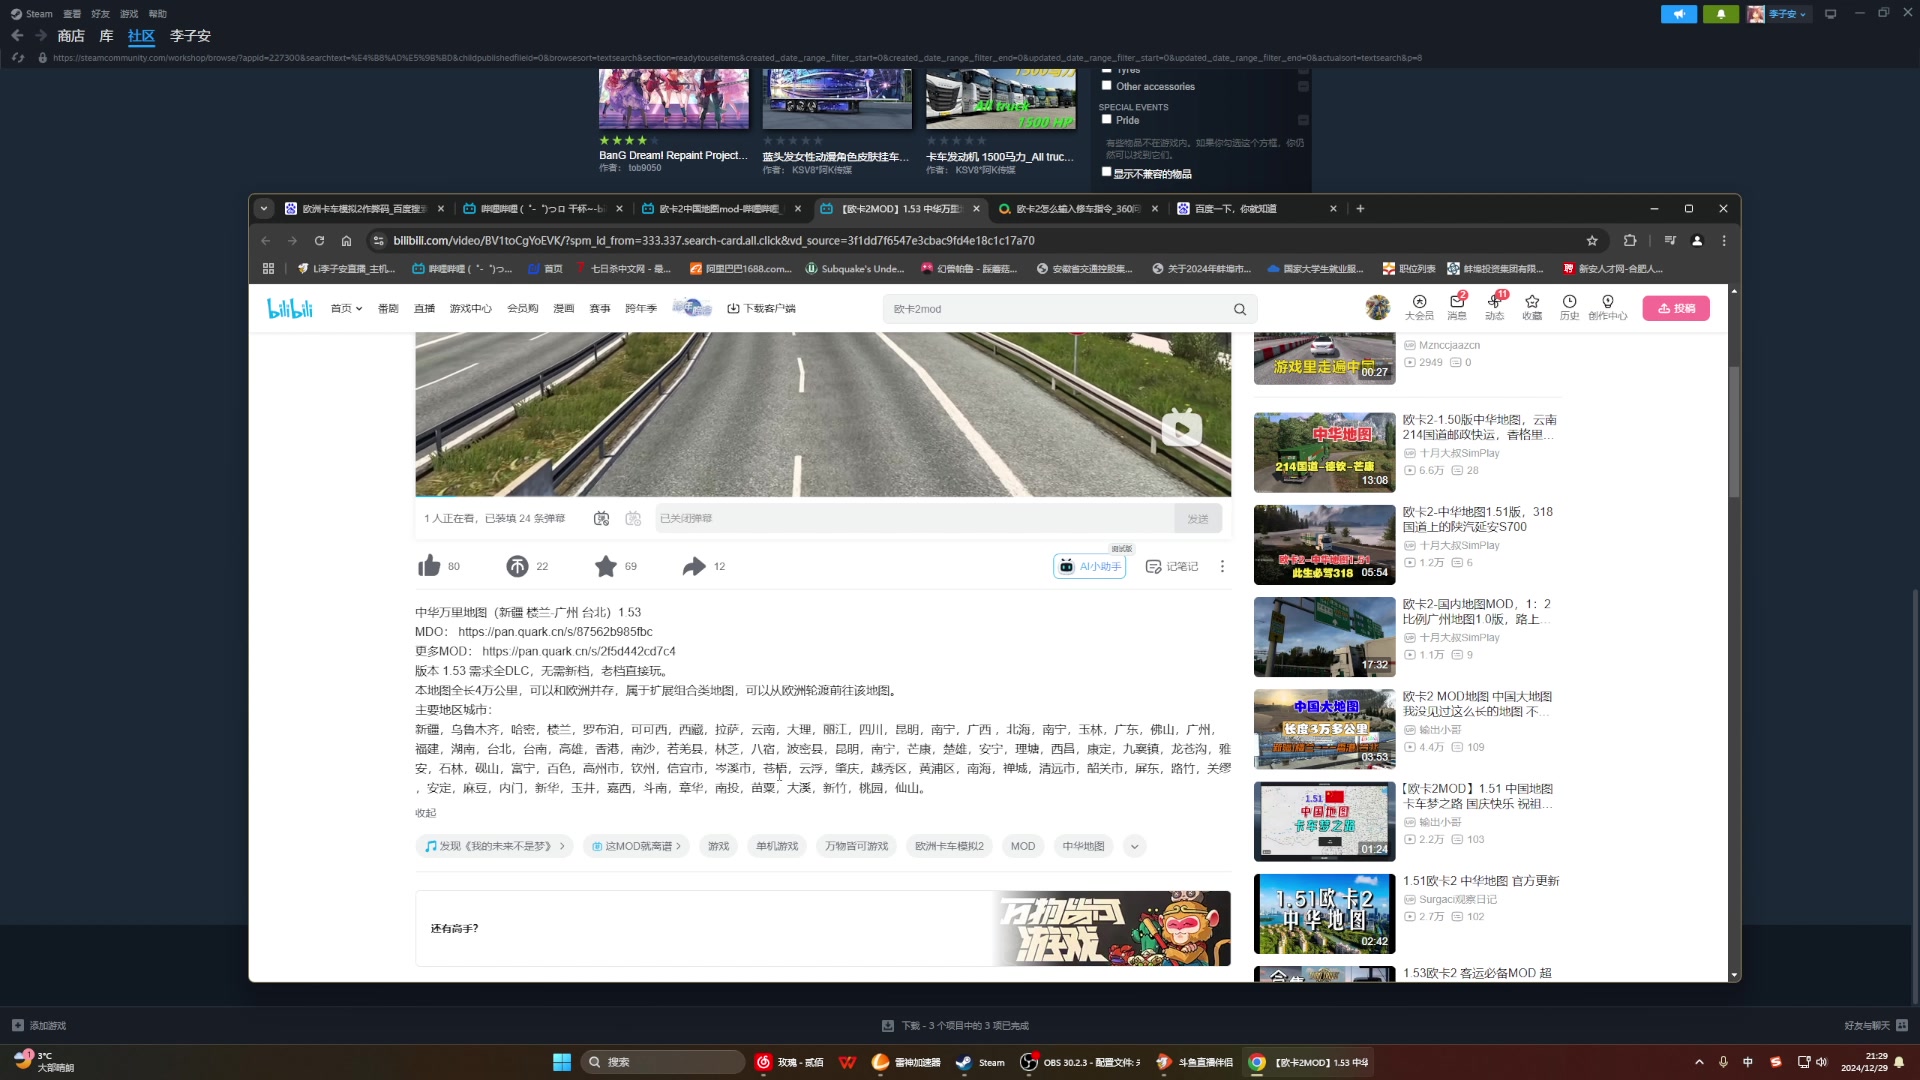This screenshot has width=1920, height=1080.
Task: Click the coin donation icon
Action: [517, 566]
